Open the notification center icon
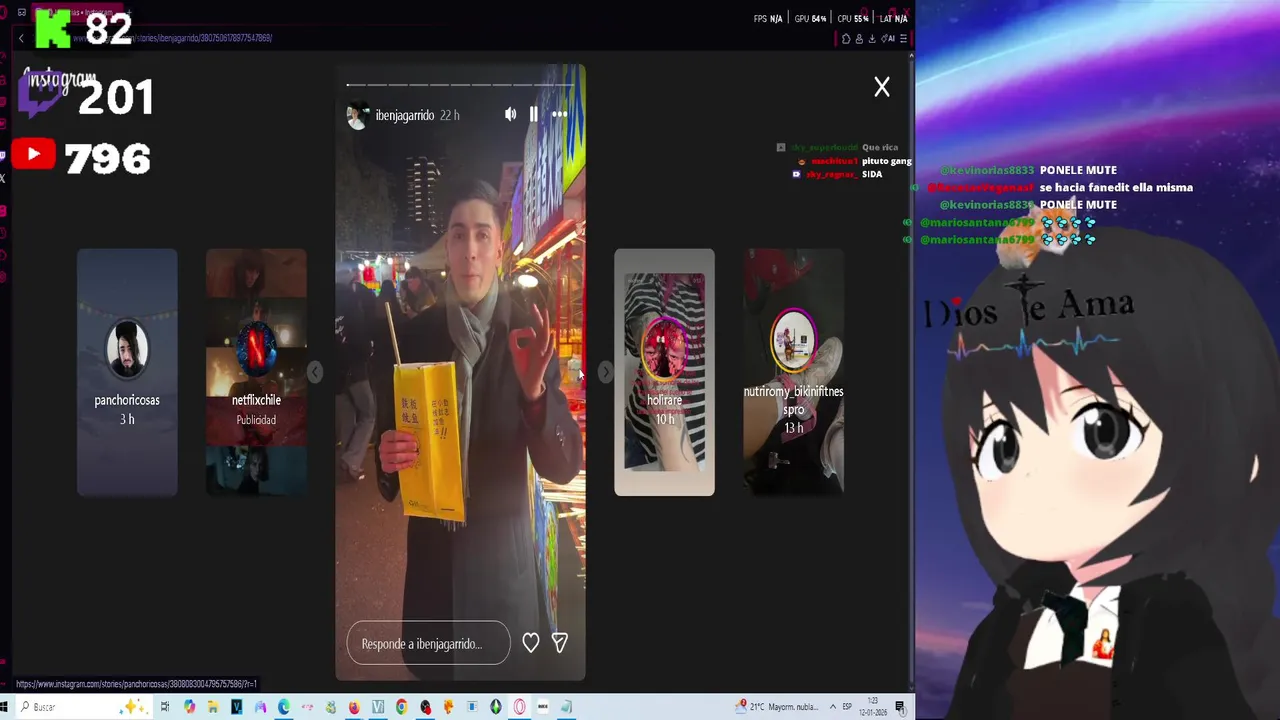Screen dimensions: 1280x720 [x=900, y=707]
